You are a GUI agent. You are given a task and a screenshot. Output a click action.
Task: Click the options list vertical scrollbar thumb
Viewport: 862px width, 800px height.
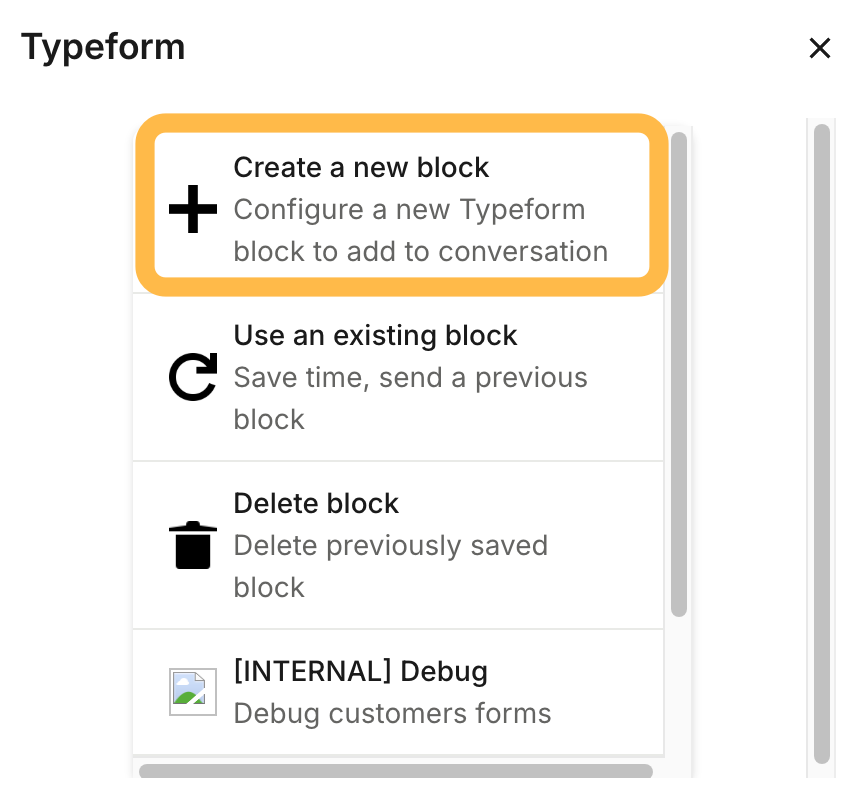(679, 370)
